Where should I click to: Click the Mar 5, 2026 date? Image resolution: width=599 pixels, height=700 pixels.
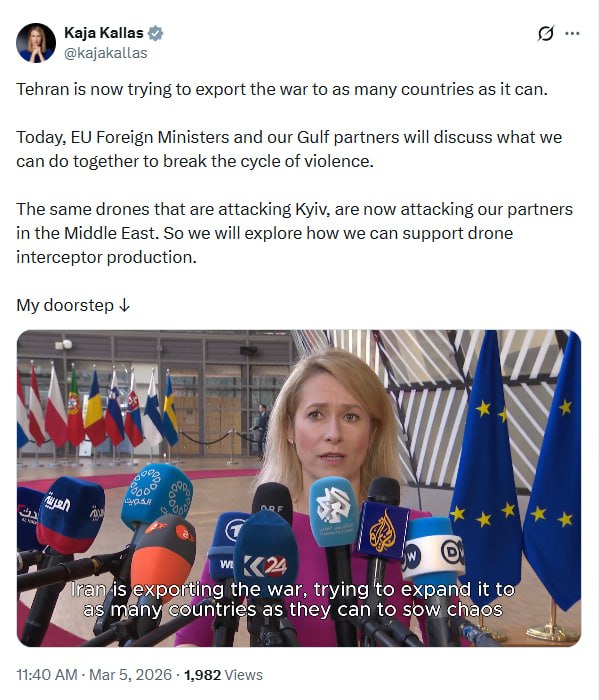pyautogui.click(x=130, y=675)
